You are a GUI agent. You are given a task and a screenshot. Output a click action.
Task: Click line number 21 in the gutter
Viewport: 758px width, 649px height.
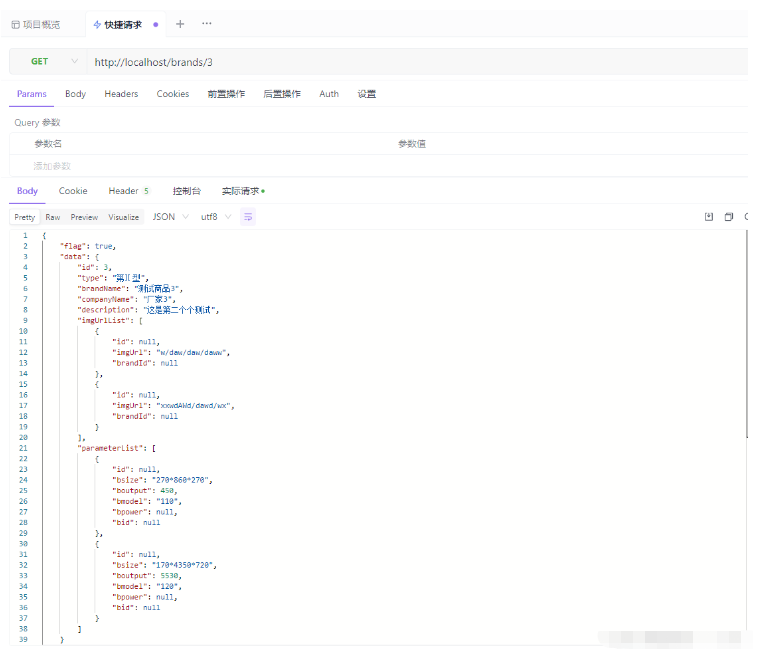pyautogui.click(x=23, y=448)
